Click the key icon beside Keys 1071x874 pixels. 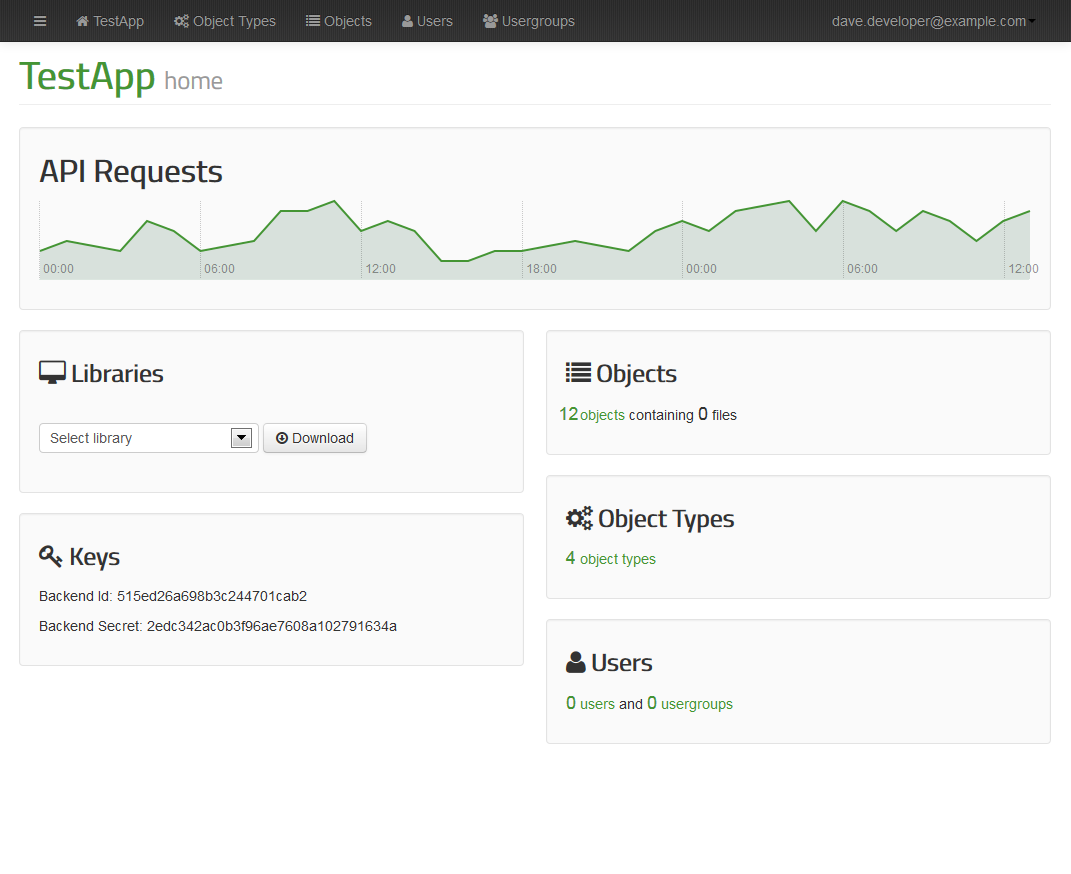pyautogui.click(x=51, y=556)
